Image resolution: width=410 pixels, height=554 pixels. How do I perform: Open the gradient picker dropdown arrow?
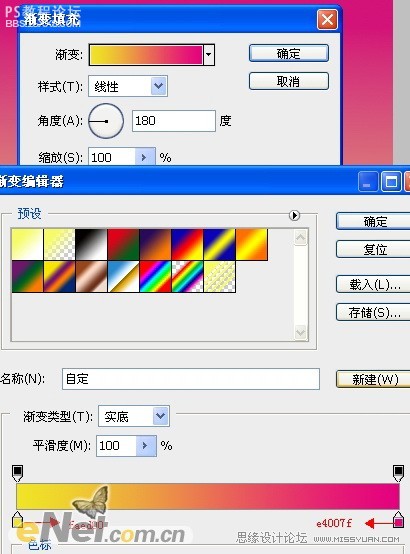[x=209, y=55]
